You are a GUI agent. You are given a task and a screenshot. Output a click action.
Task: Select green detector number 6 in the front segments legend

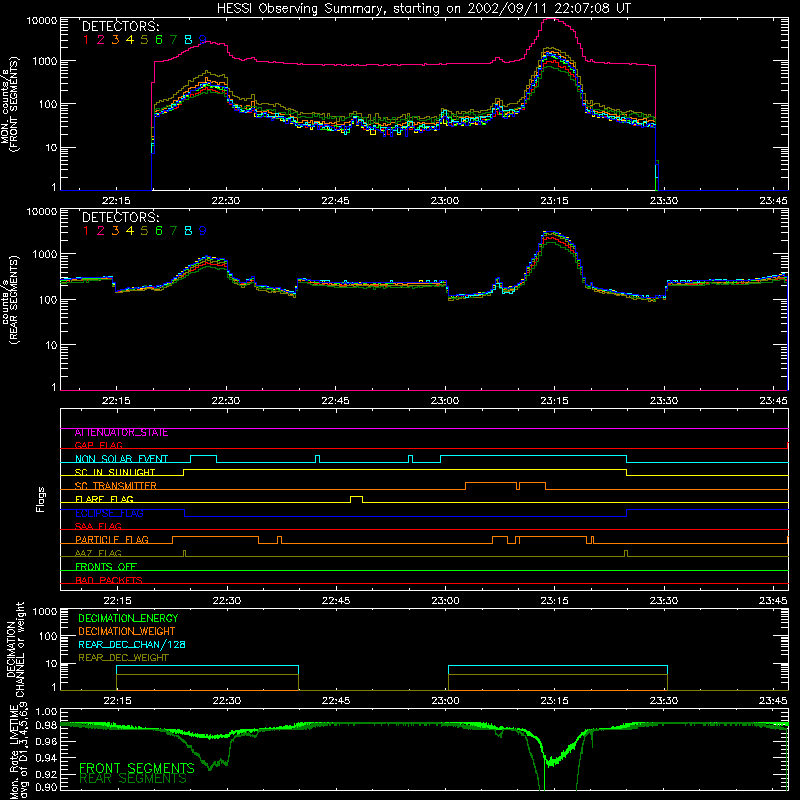coord(159,40)
